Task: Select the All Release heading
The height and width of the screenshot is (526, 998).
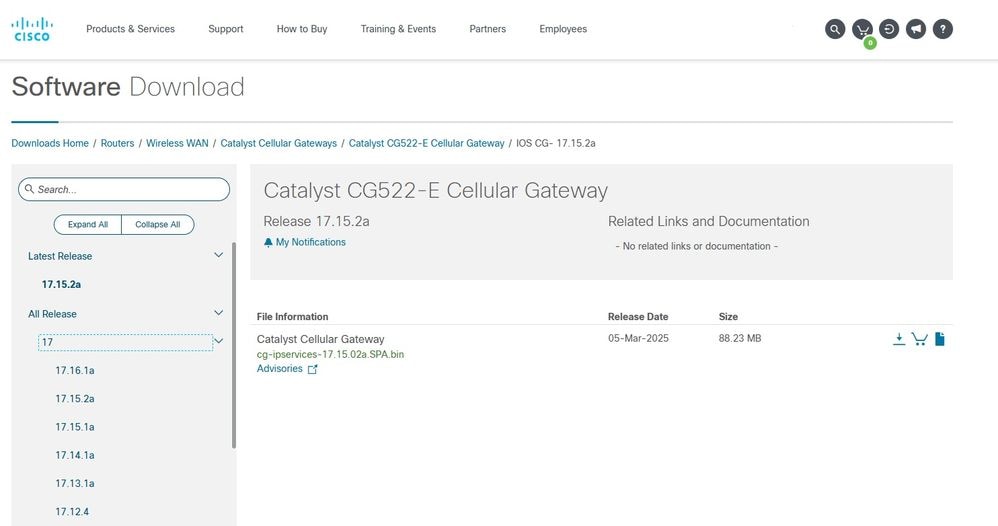Action: tap(52, 314)
